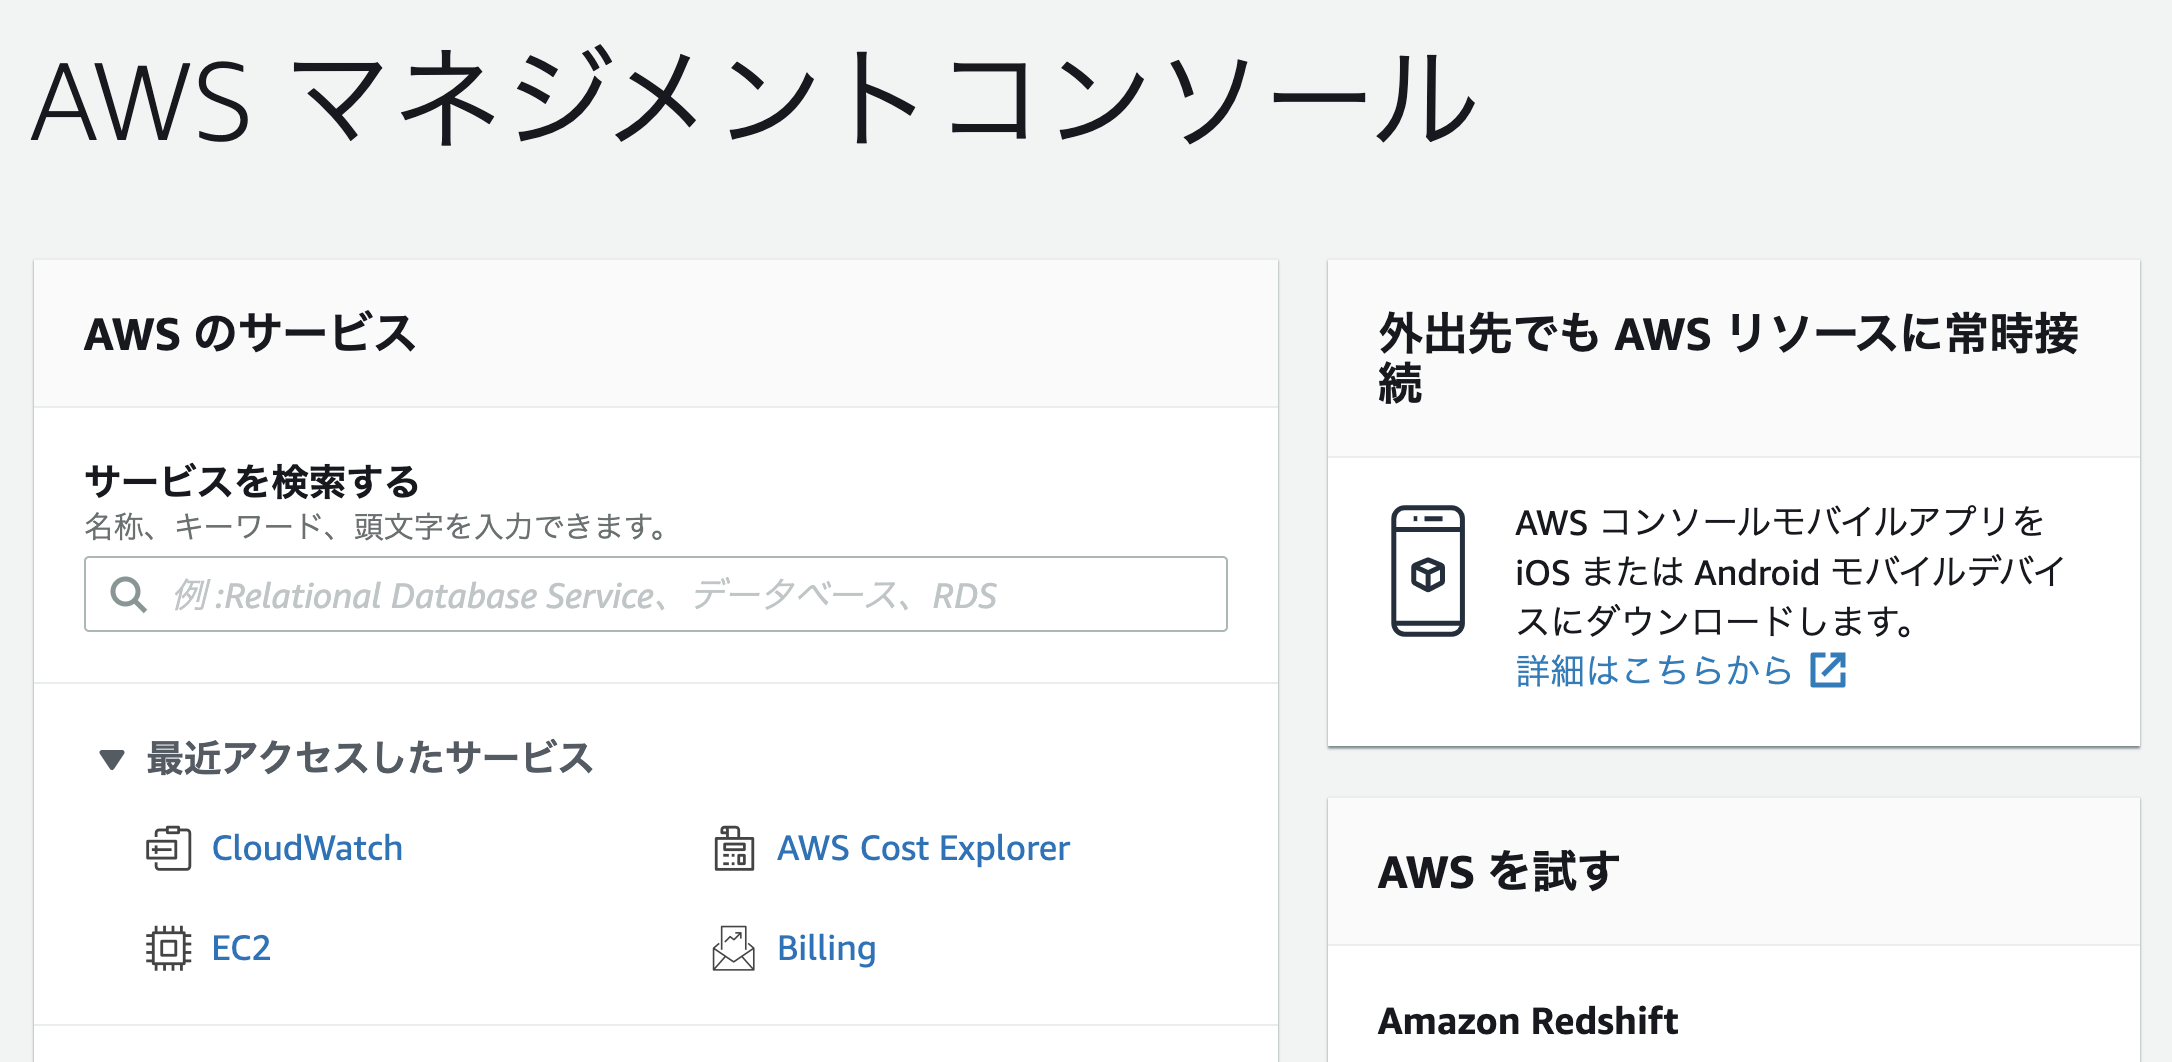Select the Amazon Redshift heading
The width and height of the screenshot is (2172, 1062).
pos(1527,1021)
